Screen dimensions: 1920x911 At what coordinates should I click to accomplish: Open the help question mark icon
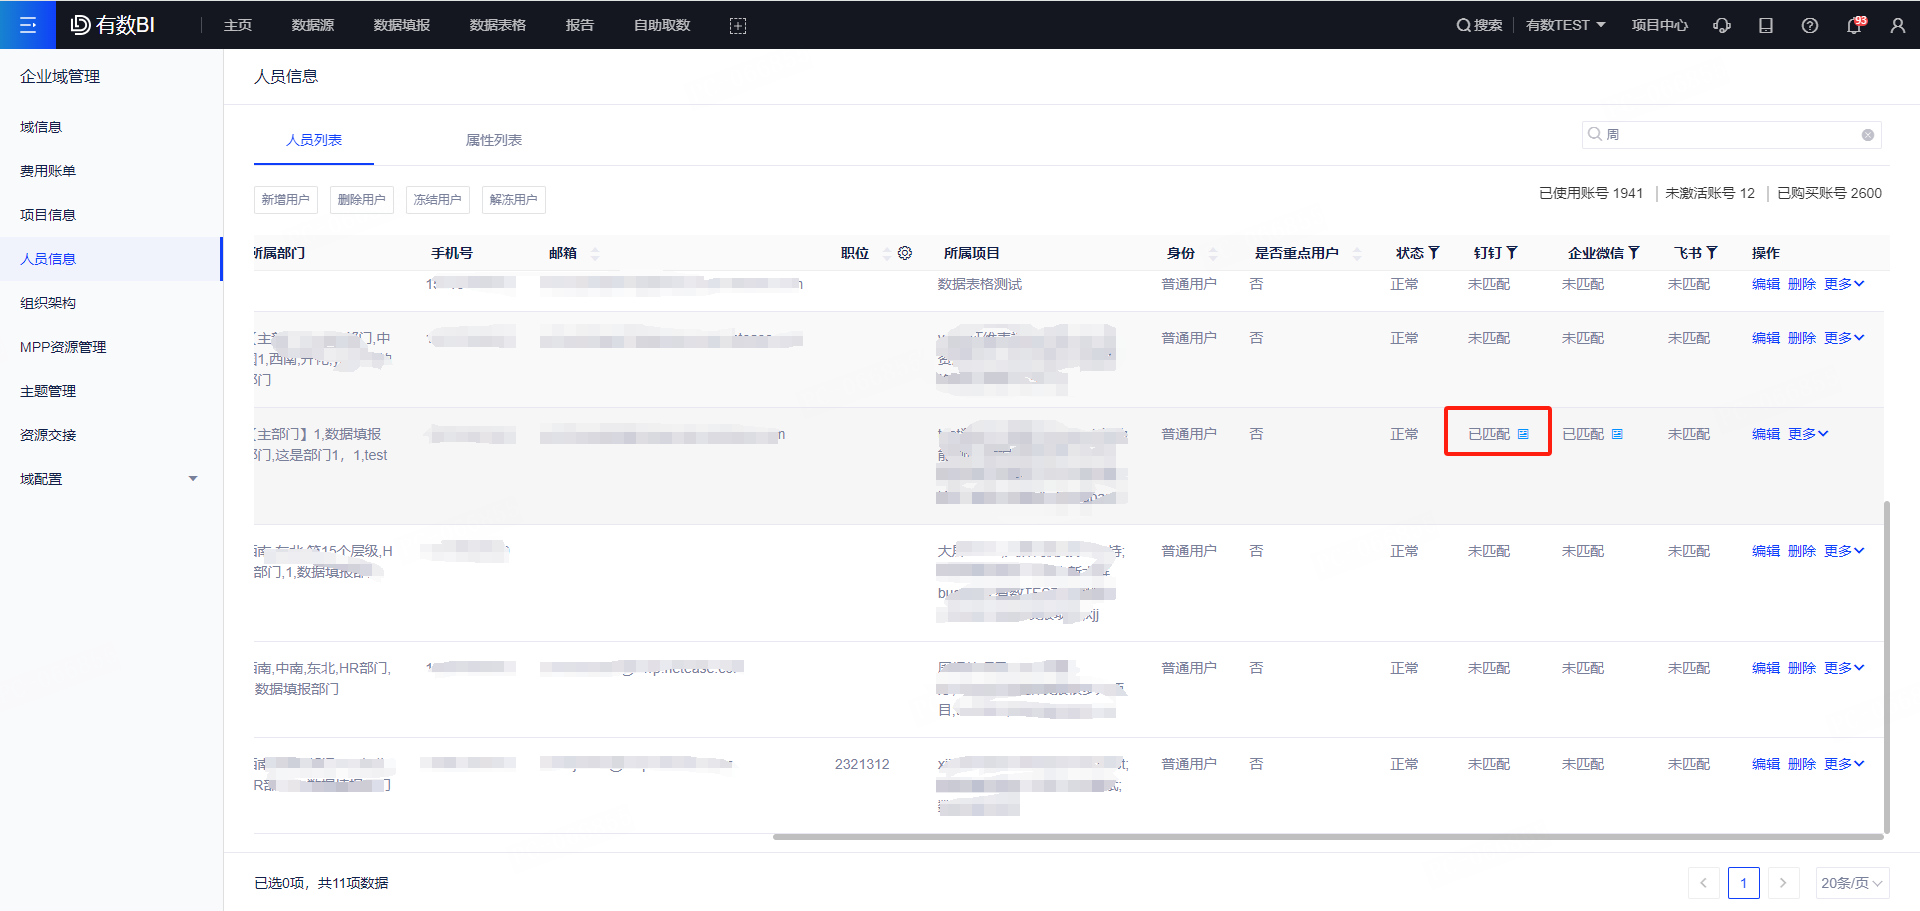click(x=1810, y=25)
